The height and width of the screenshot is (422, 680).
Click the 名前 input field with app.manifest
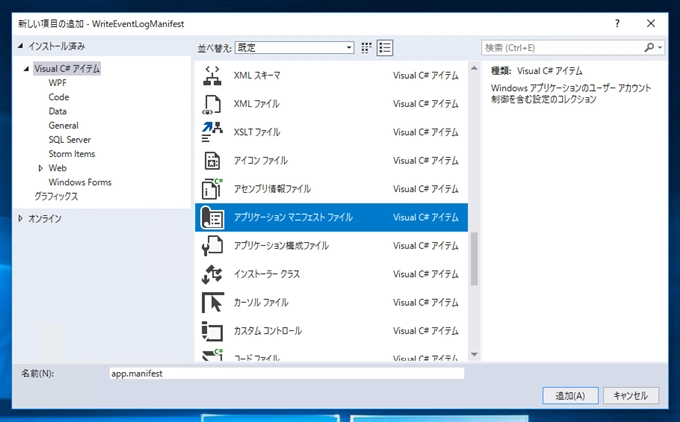287,373
